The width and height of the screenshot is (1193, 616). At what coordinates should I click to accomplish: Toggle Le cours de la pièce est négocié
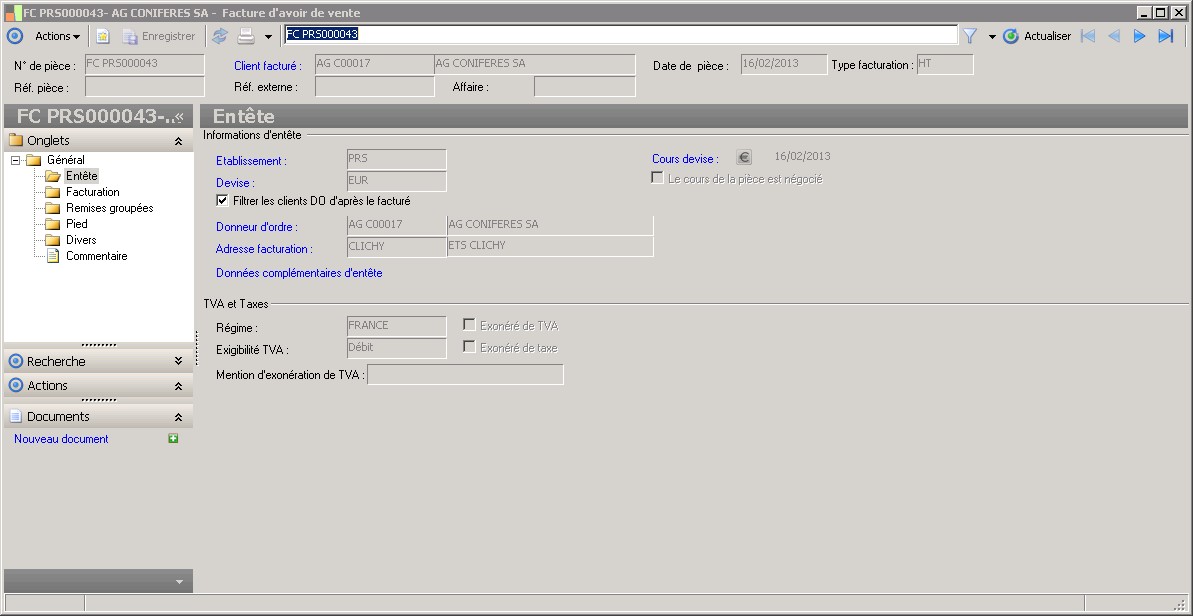pyautogui.click(x=657, y=178)
